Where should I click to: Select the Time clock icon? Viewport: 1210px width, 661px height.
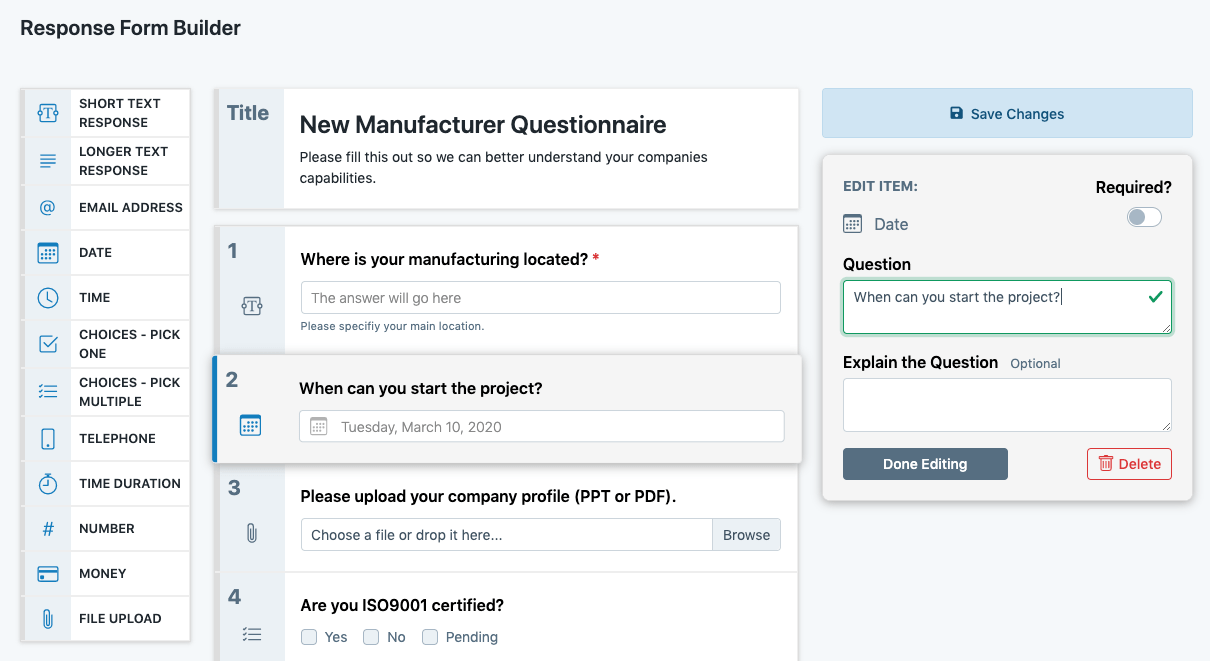(x=47, y=297)
